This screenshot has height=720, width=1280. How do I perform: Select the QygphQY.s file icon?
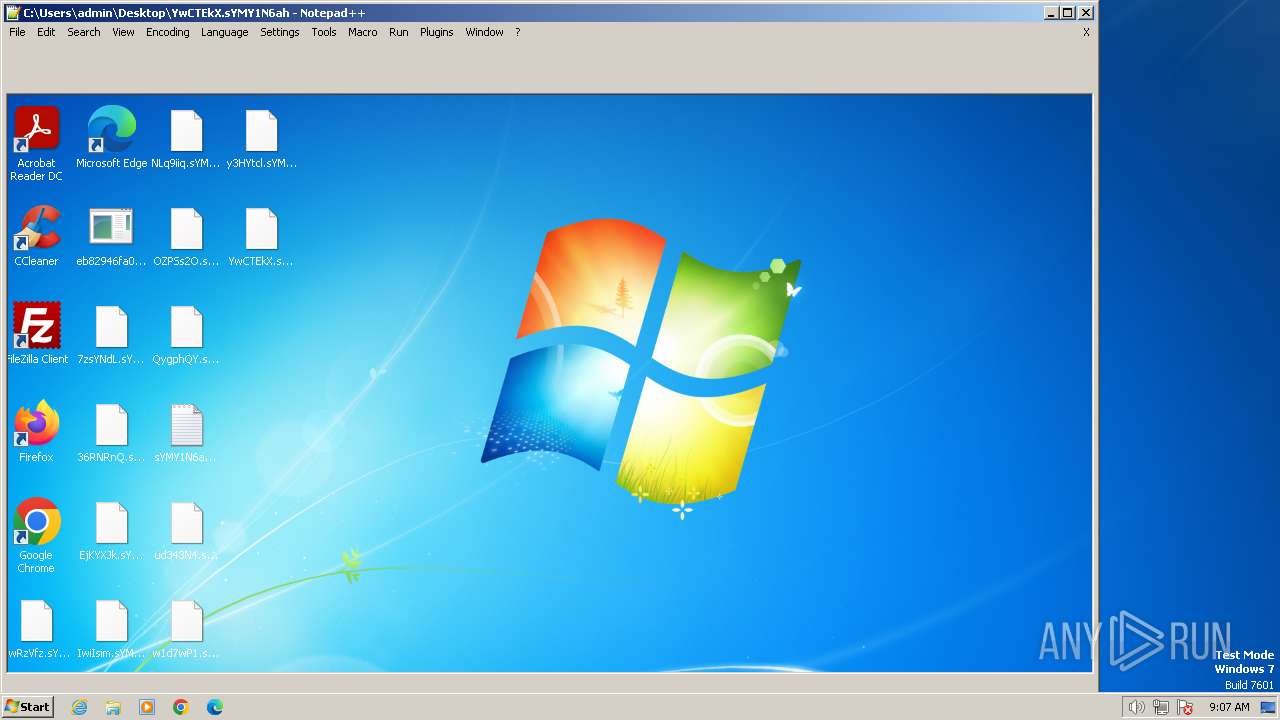pos(186,334)
